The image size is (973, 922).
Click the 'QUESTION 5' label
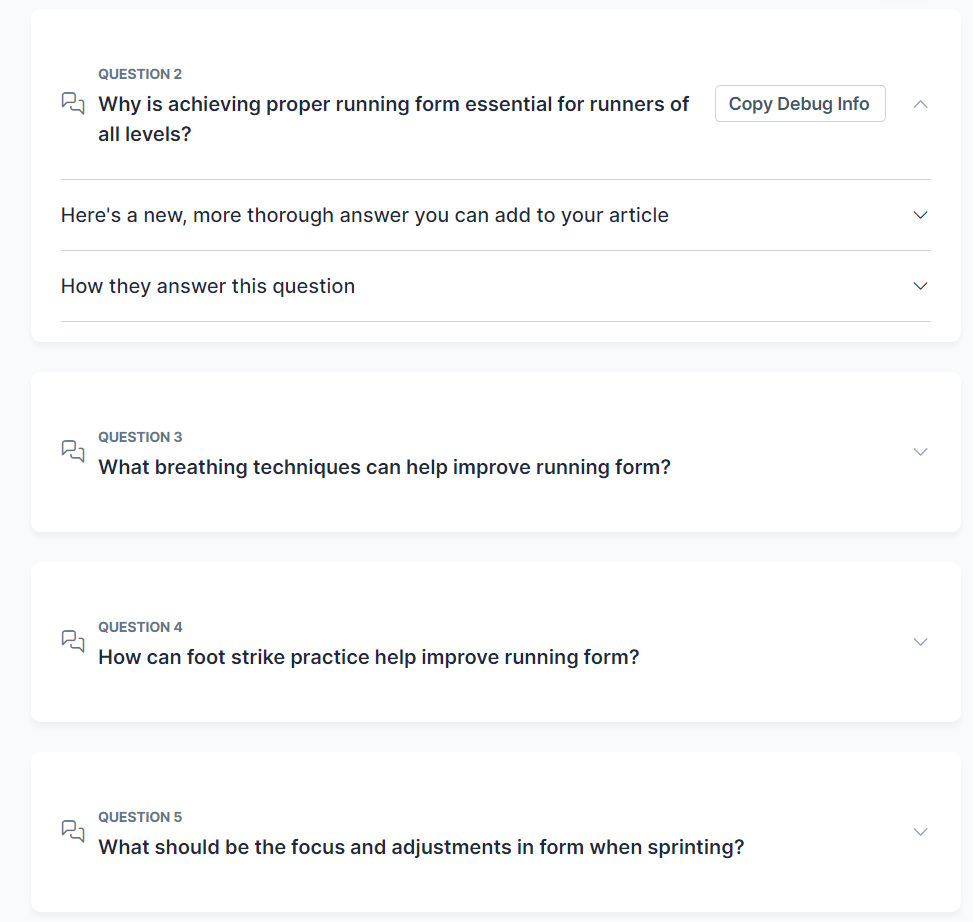click(140, 817)
